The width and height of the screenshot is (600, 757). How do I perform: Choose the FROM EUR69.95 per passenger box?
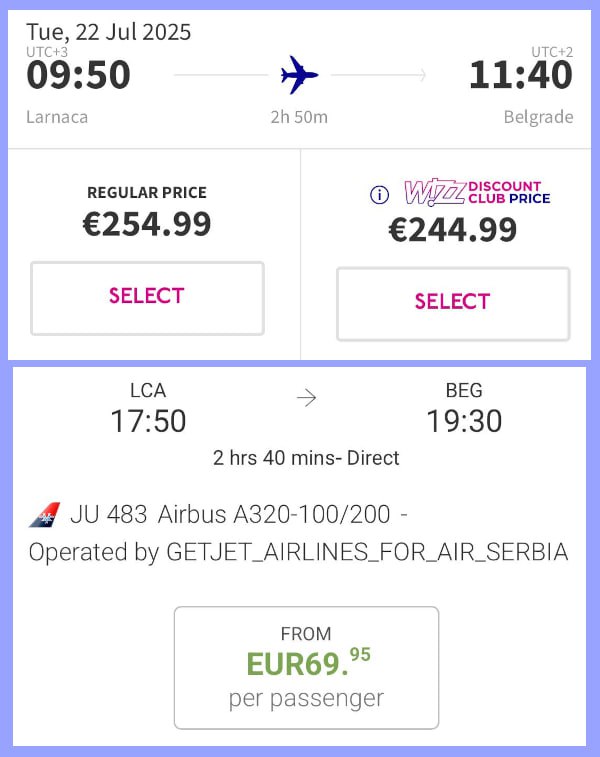coord(307,668)
